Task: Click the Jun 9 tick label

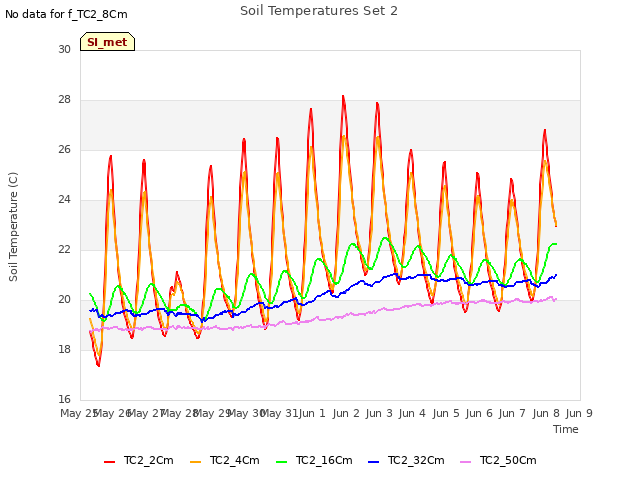Action: [579, 413]
